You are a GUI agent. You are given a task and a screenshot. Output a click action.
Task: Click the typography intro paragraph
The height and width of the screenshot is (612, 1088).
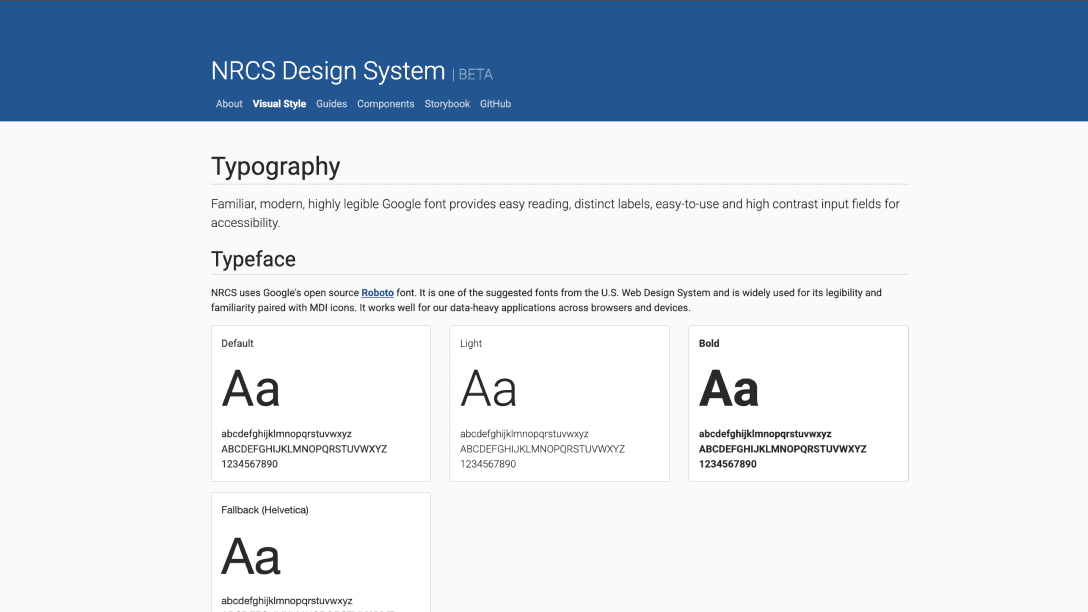pos(554,212)
